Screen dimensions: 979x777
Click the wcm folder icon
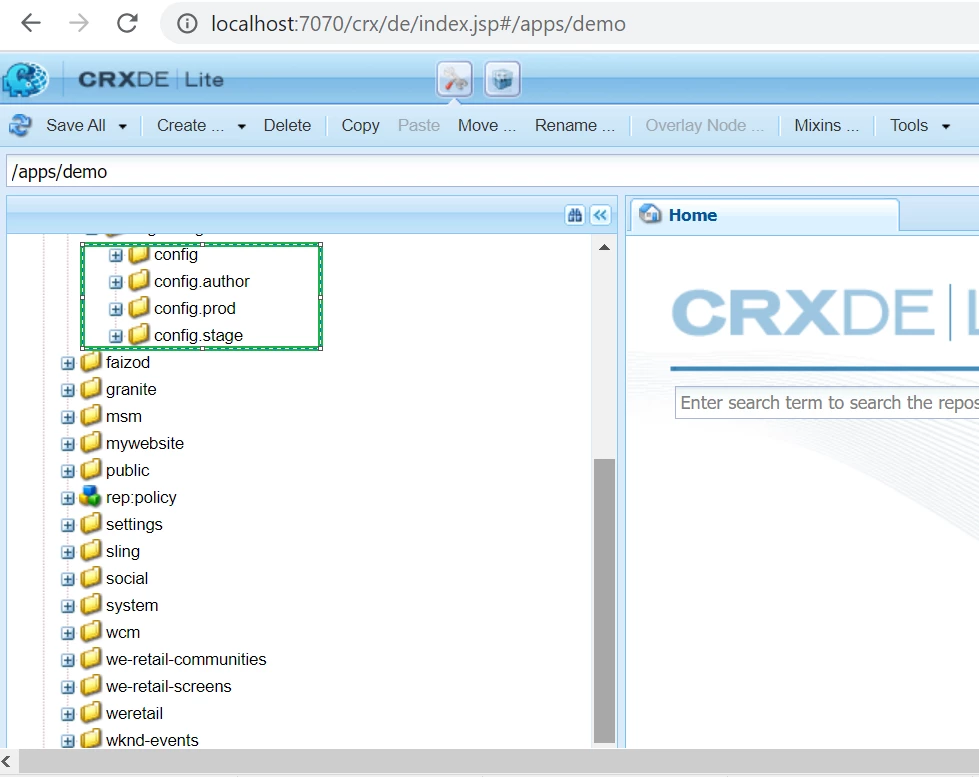pos(91,631)
